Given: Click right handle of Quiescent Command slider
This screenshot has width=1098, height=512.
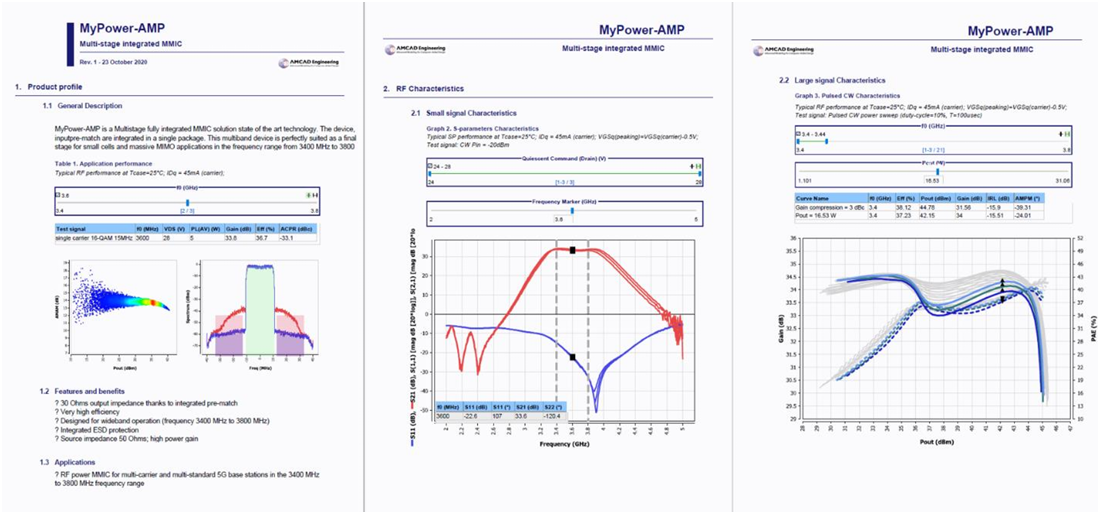Looking at the screenshot, I should [x=698, y=174].
